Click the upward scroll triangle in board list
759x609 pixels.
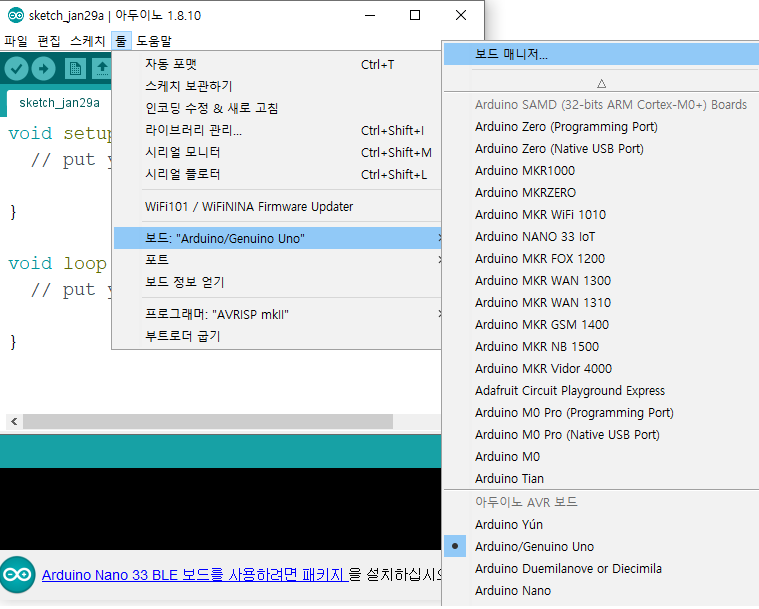(601, 84)
